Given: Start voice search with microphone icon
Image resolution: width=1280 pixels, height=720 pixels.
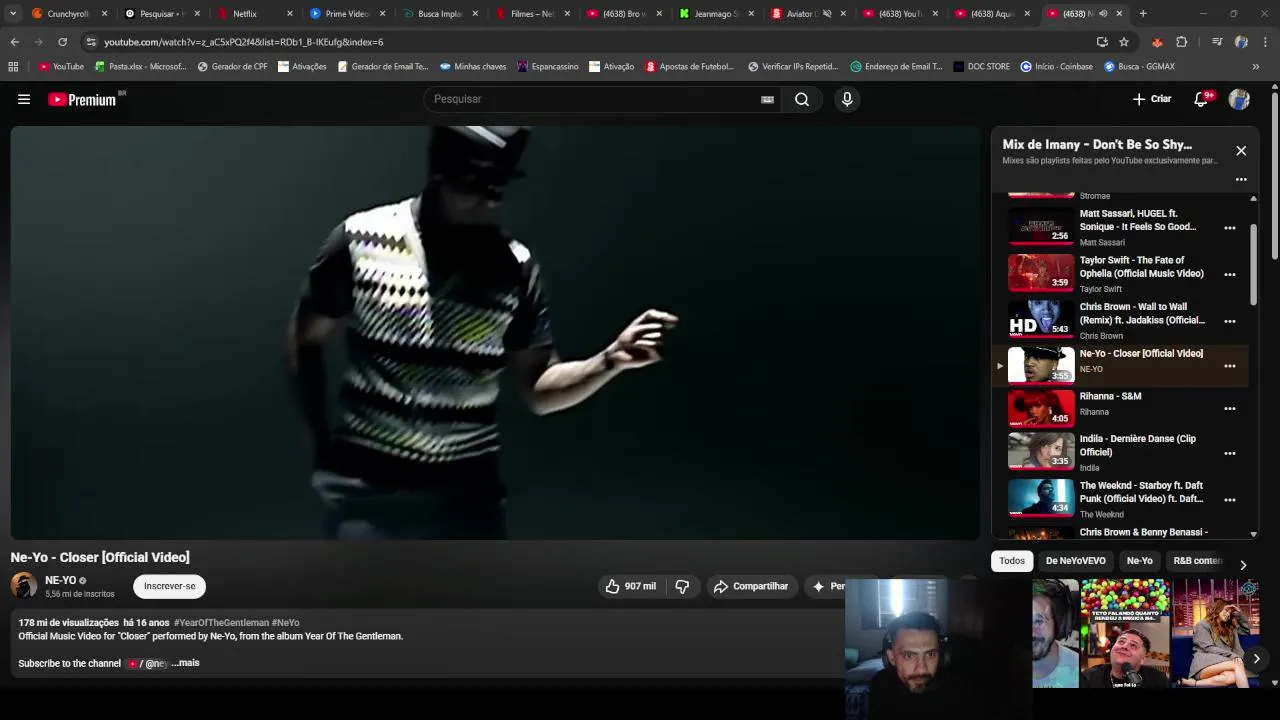Looking at the screenshot, I should coord(847,99).
